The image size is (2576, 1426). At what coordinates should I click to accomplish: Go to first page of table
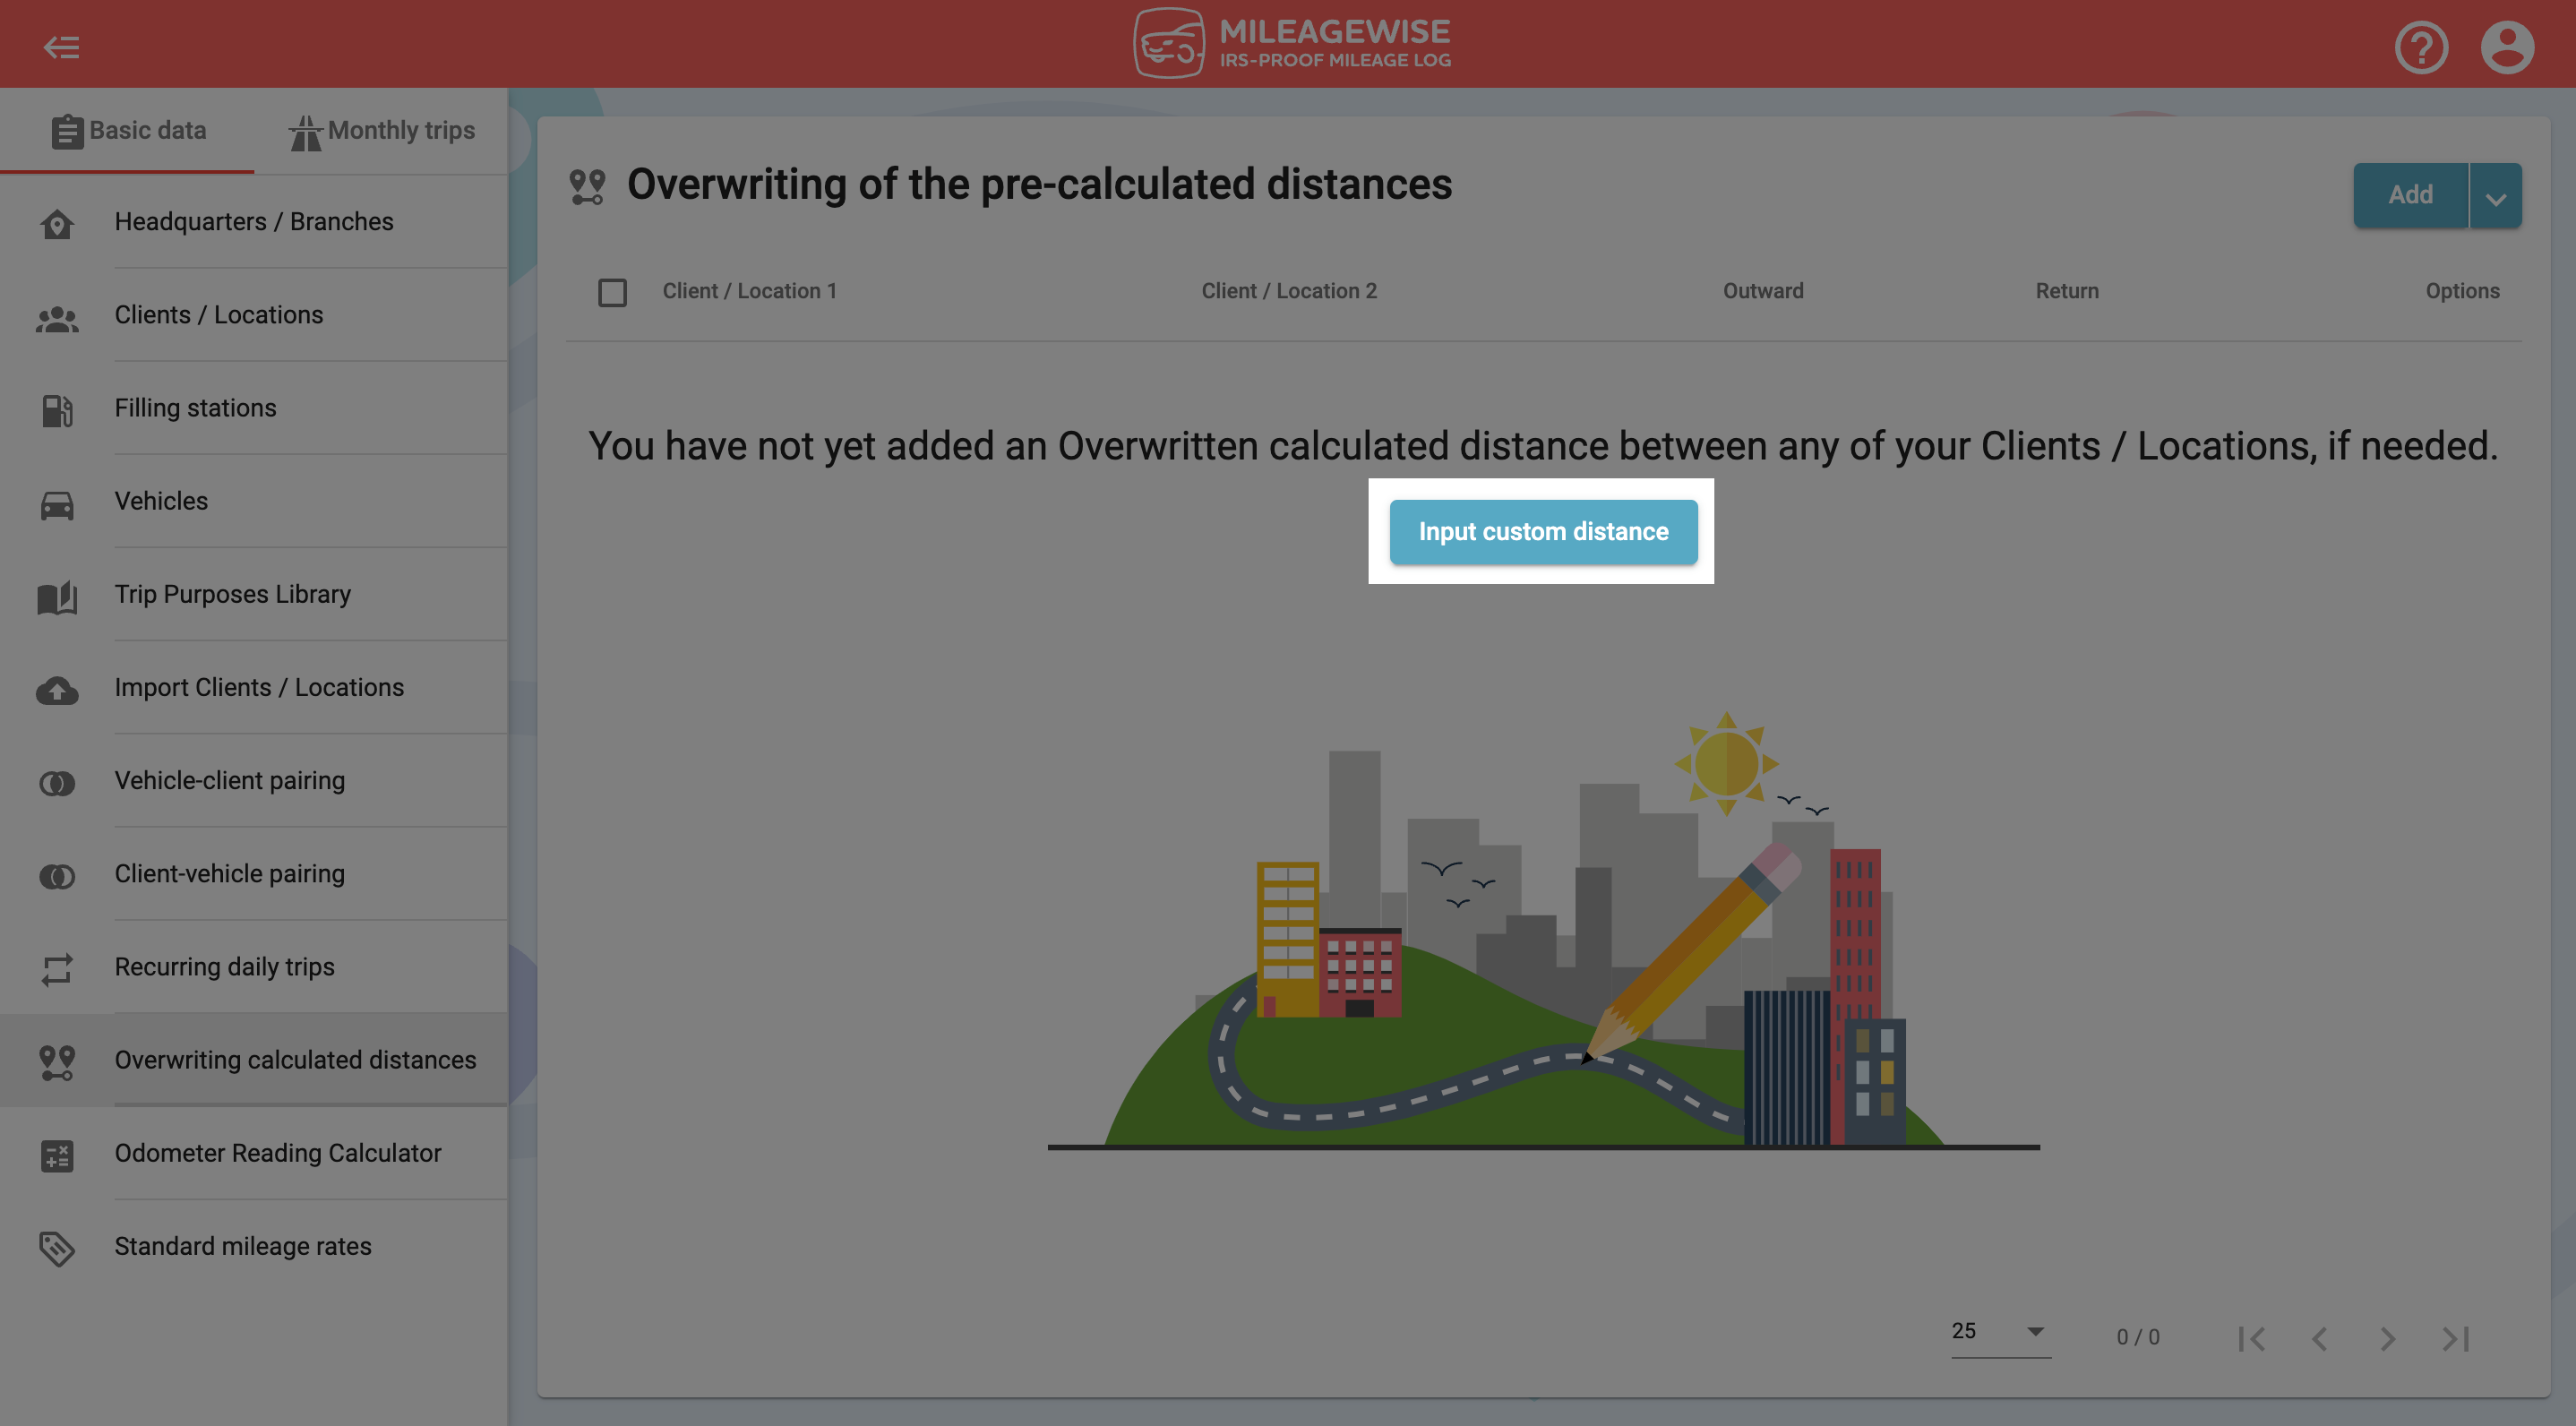2251,1338
